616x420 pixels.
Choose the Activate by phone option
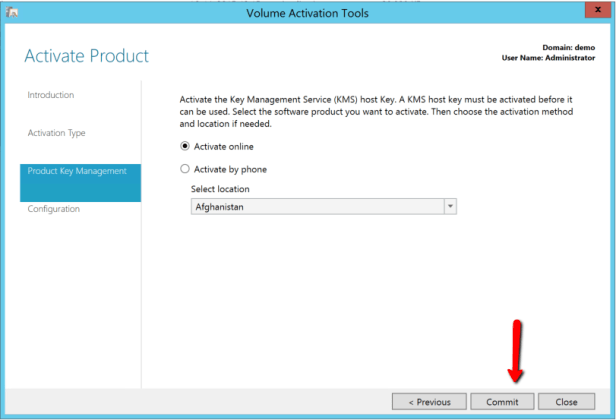[x=184, y=169]
